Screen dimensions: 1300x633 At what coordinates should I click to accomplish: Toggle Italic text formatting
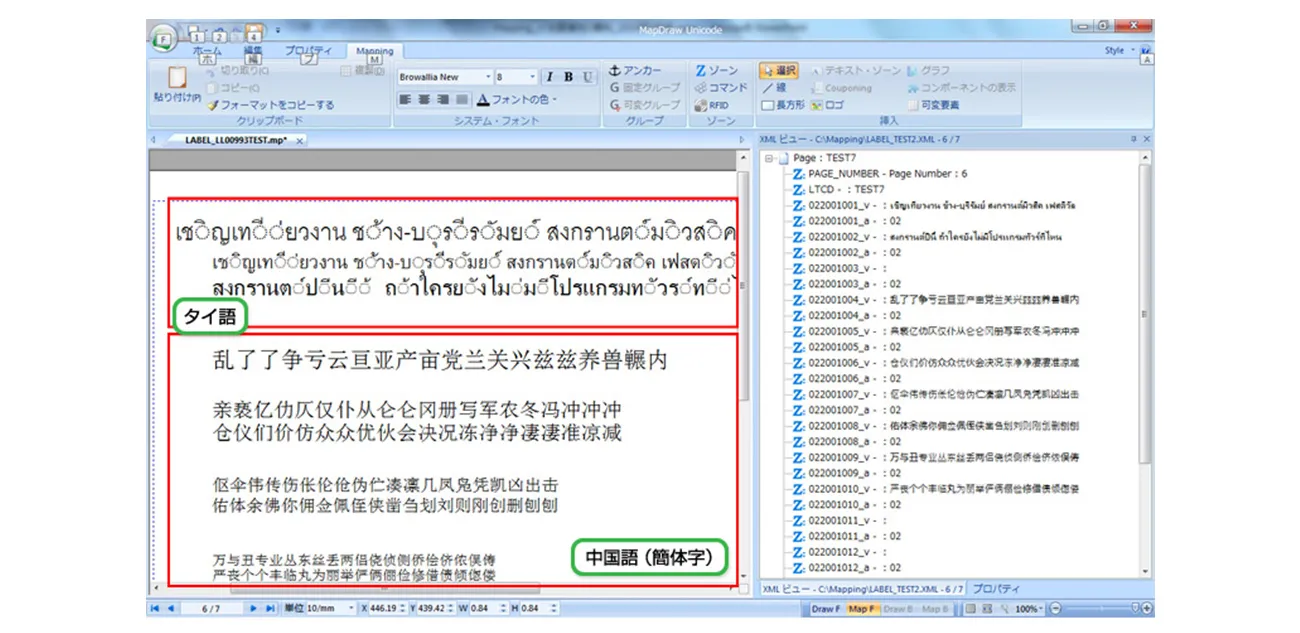(x=549, y=77)
